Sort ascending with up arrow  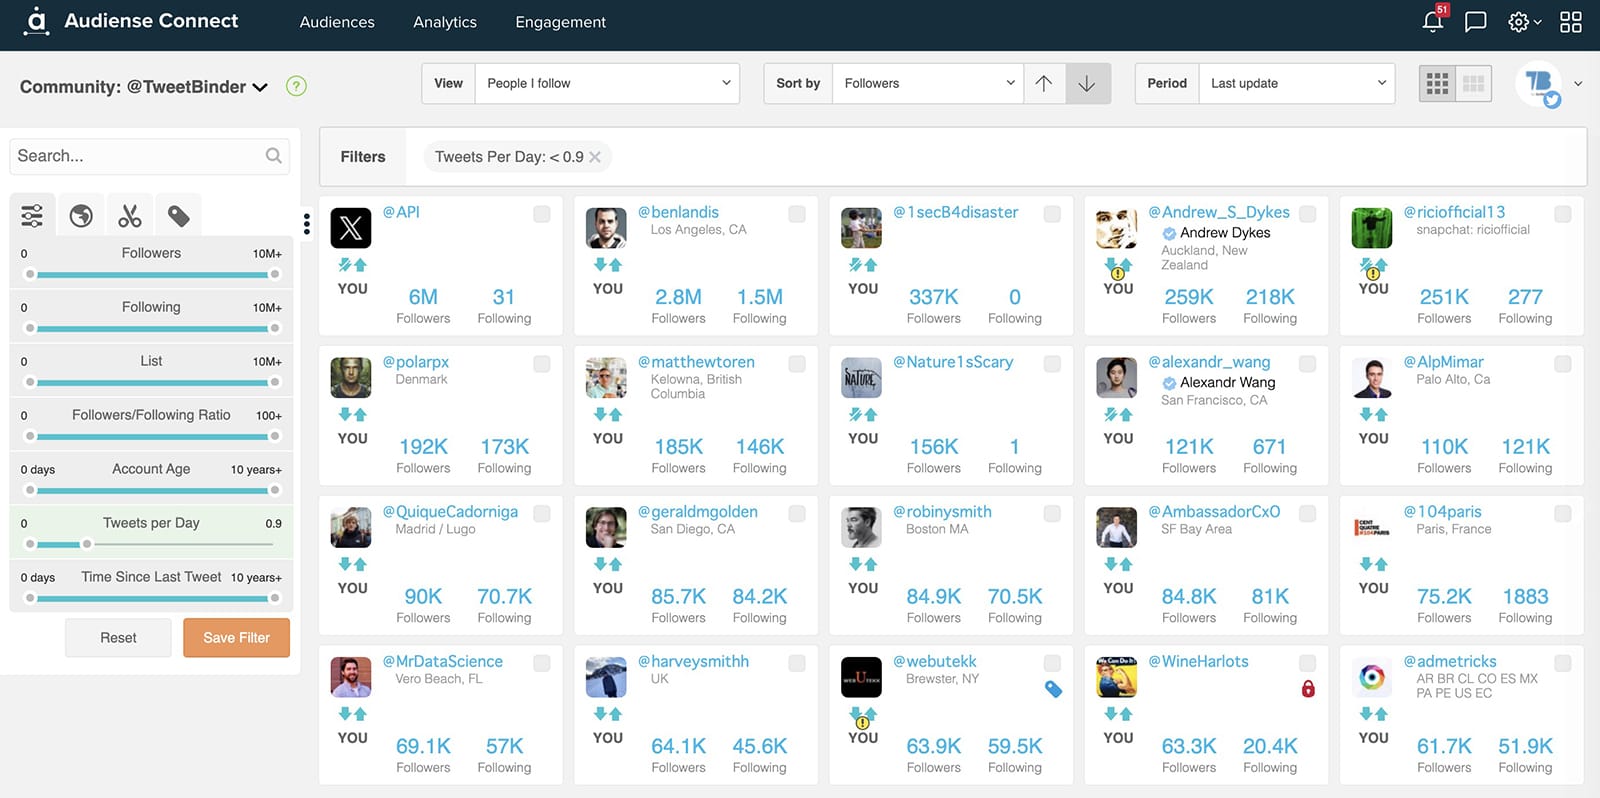click(1044, 84)
